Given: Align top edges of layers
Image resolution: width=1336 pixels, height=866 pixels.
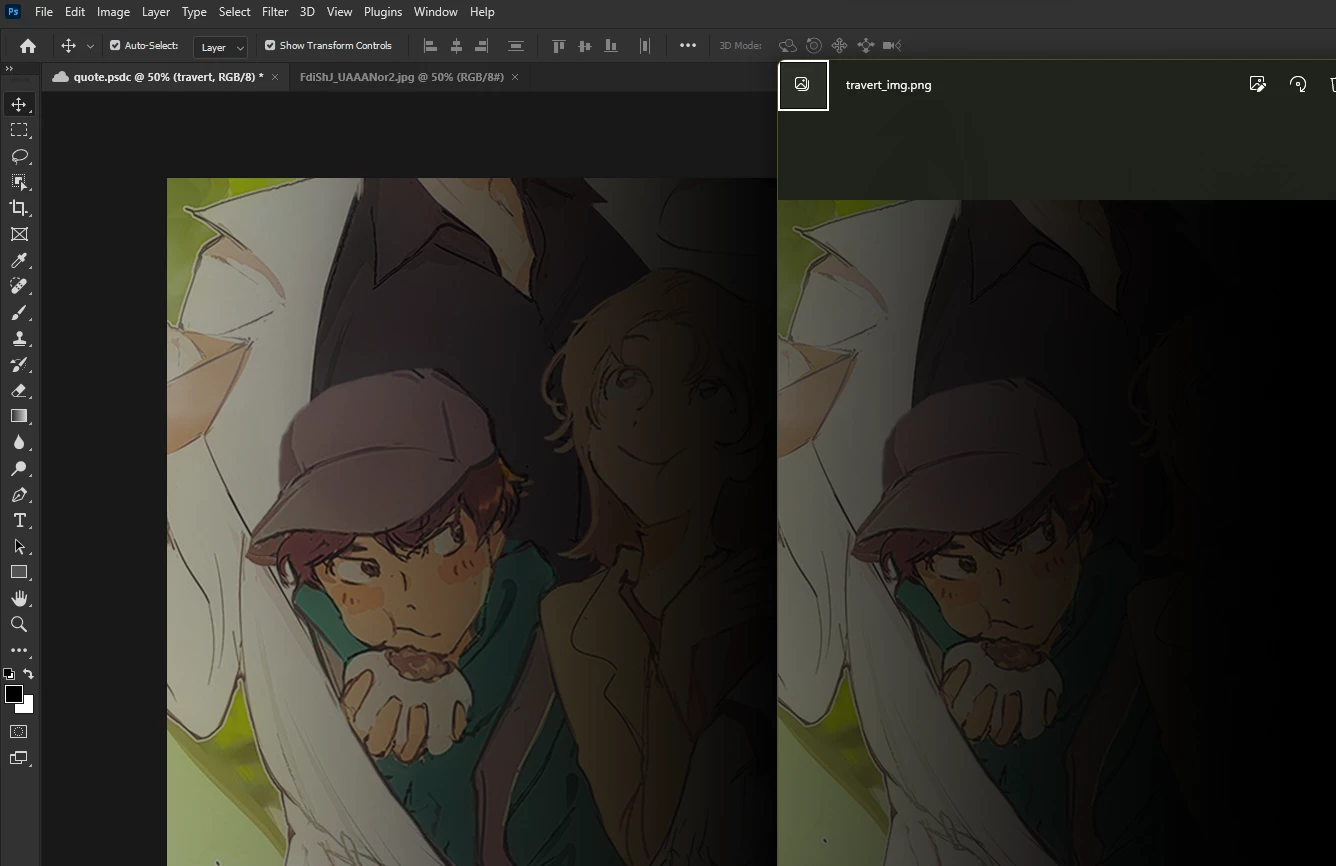Looking at the screenshot, I should [x=559, y=46].
